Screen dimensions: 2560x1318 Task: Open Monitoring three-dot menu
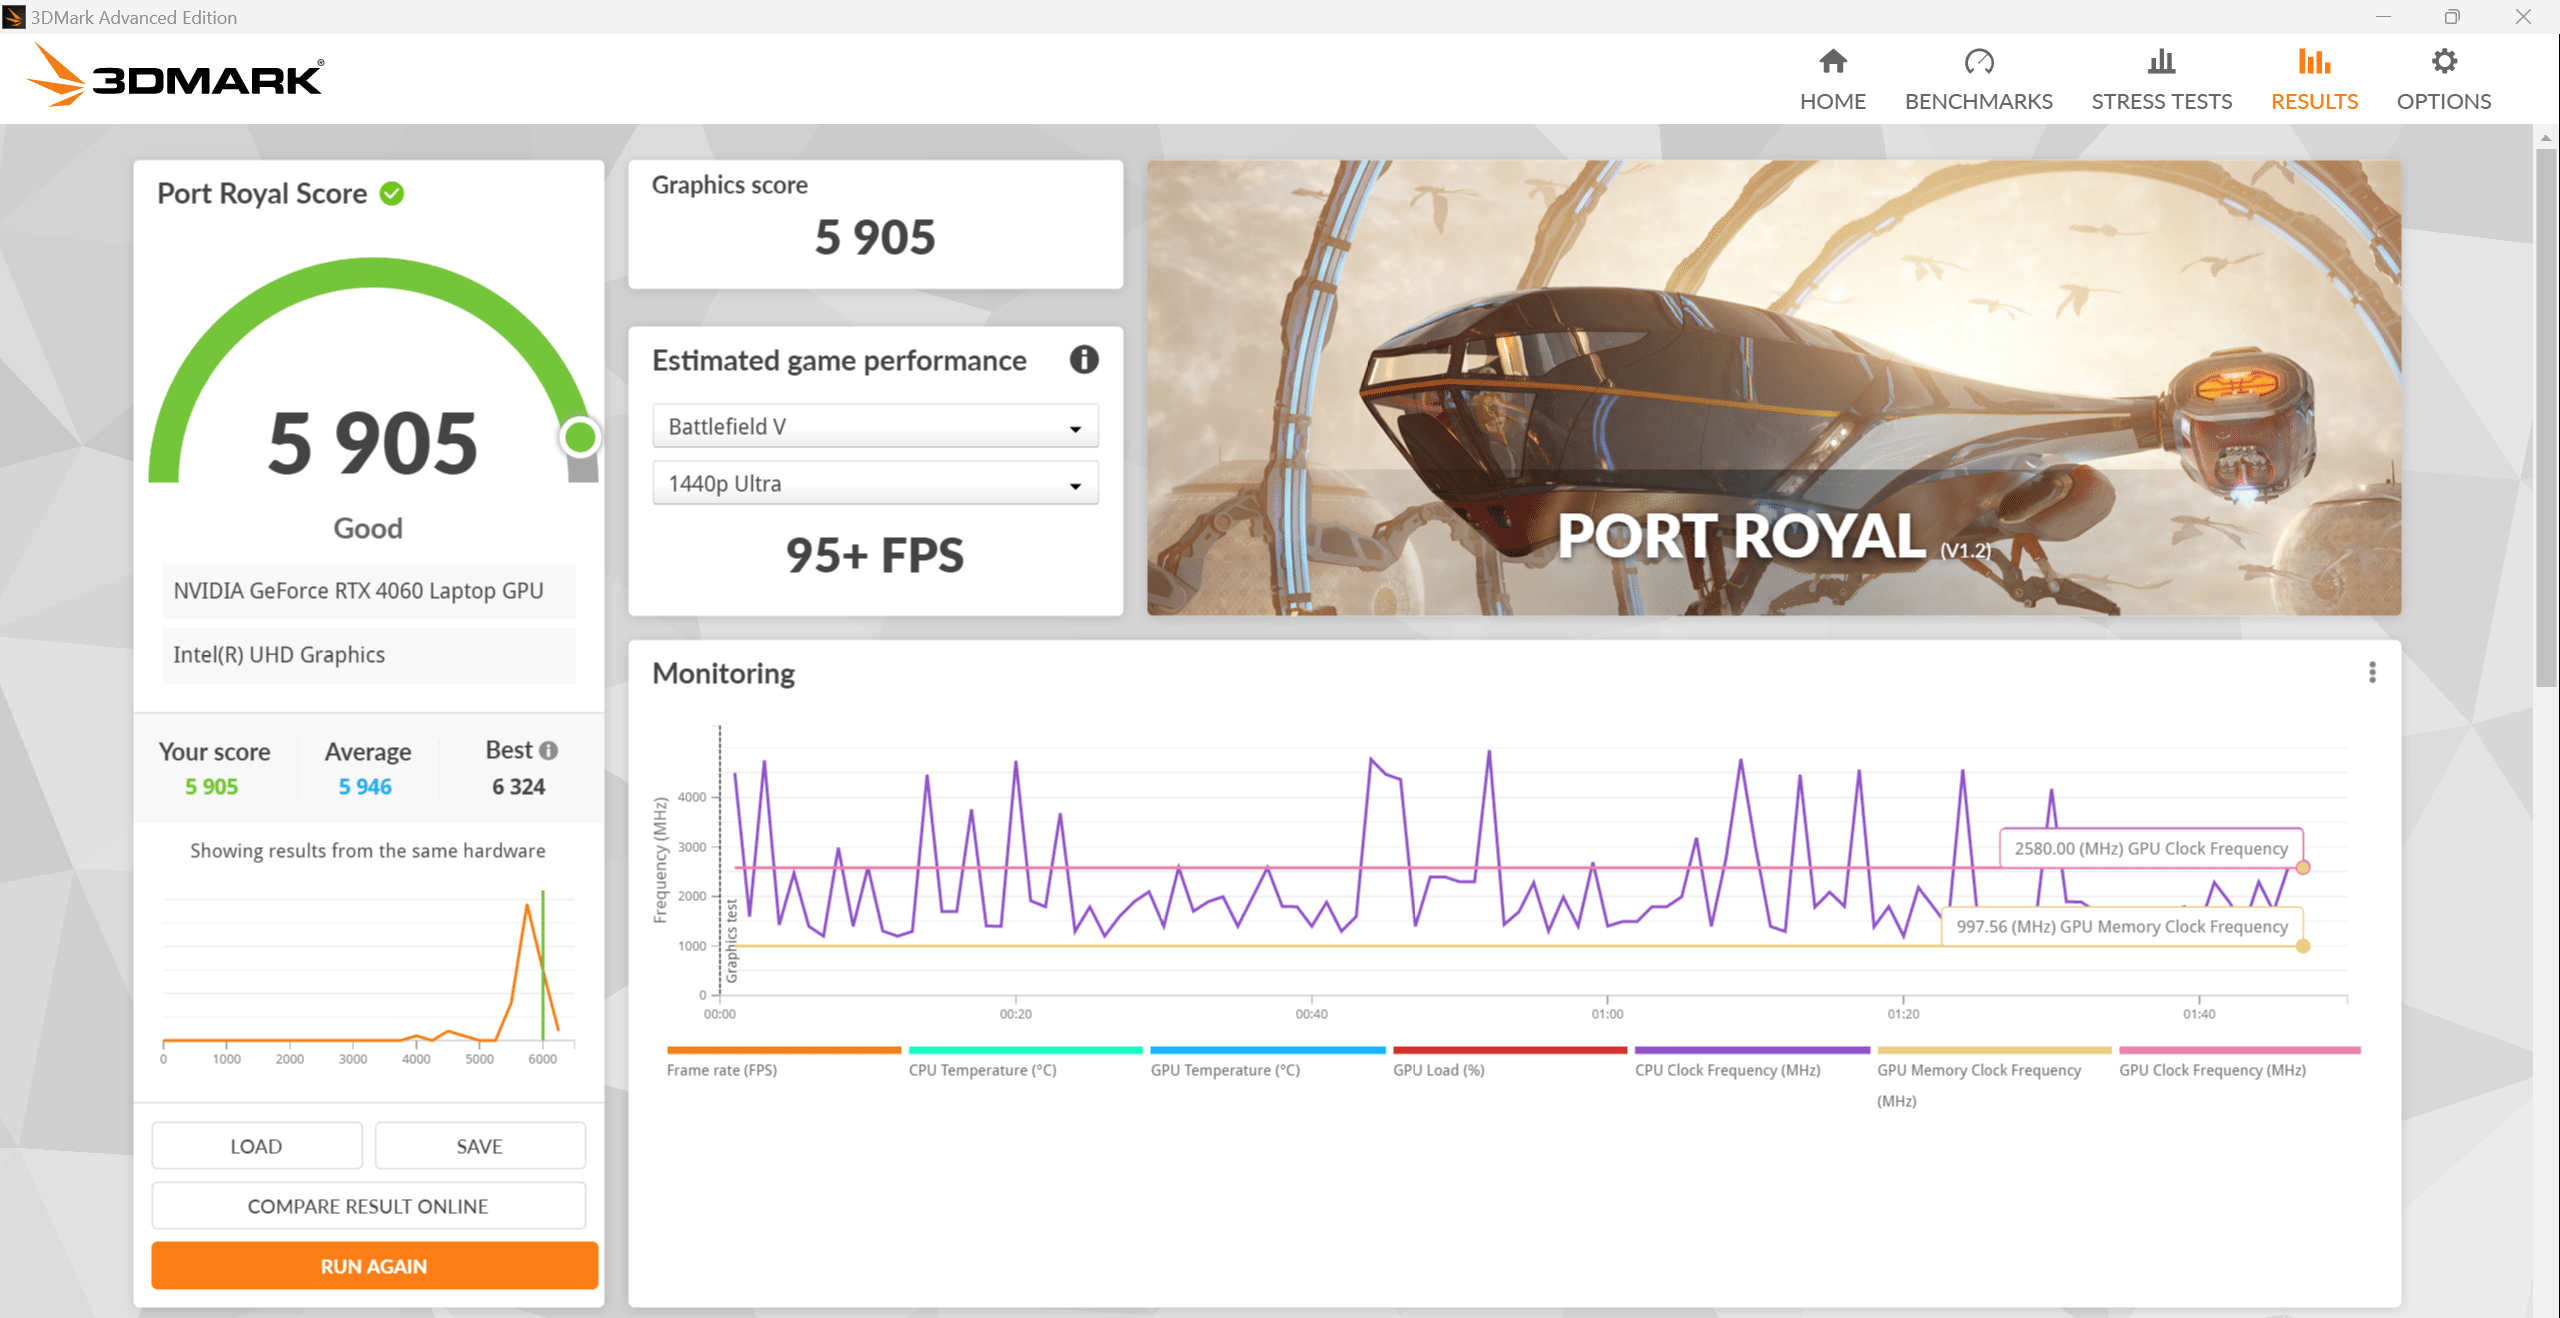pyautogui.click(x=2372, y=673)
